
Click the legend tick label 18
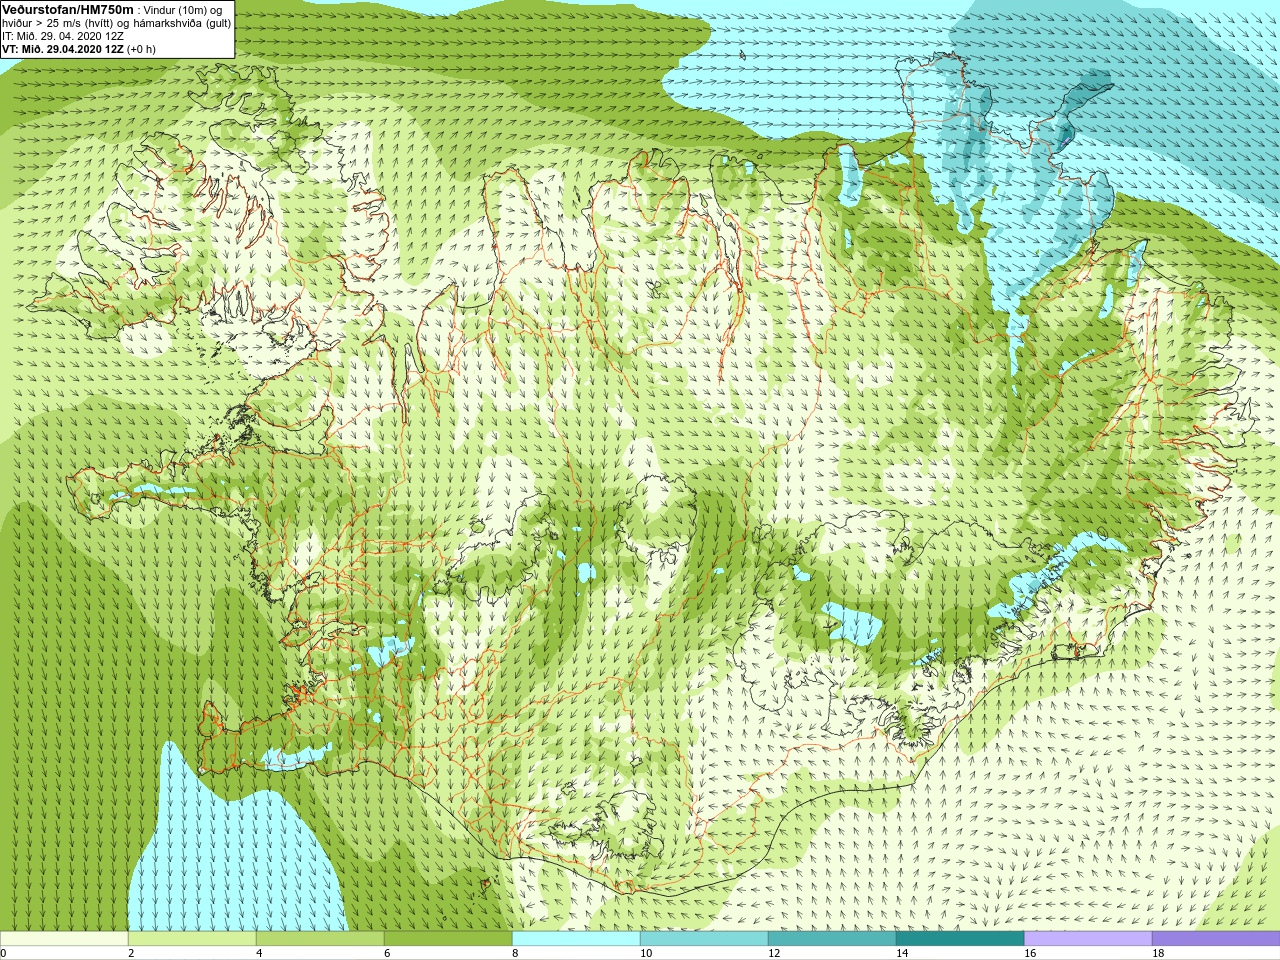point(1158,953)
